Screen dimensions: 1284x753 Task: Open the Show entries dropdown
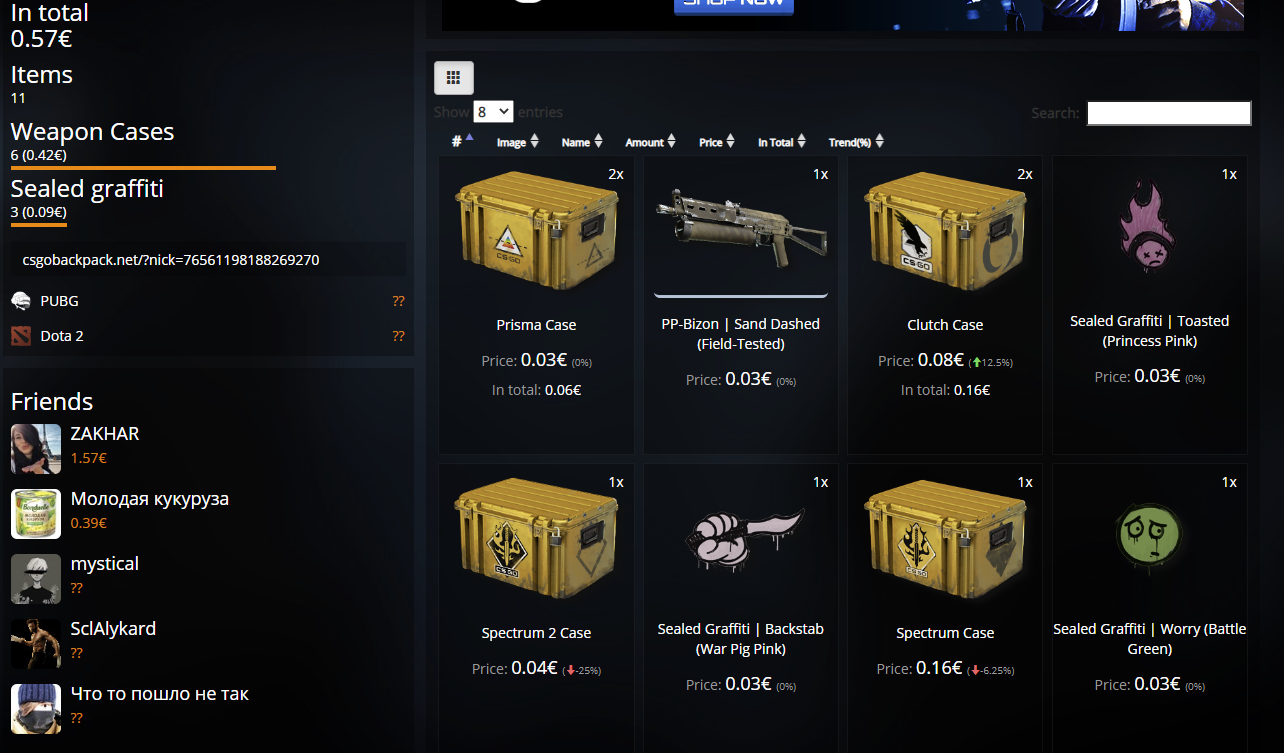[x=494, y=112]
